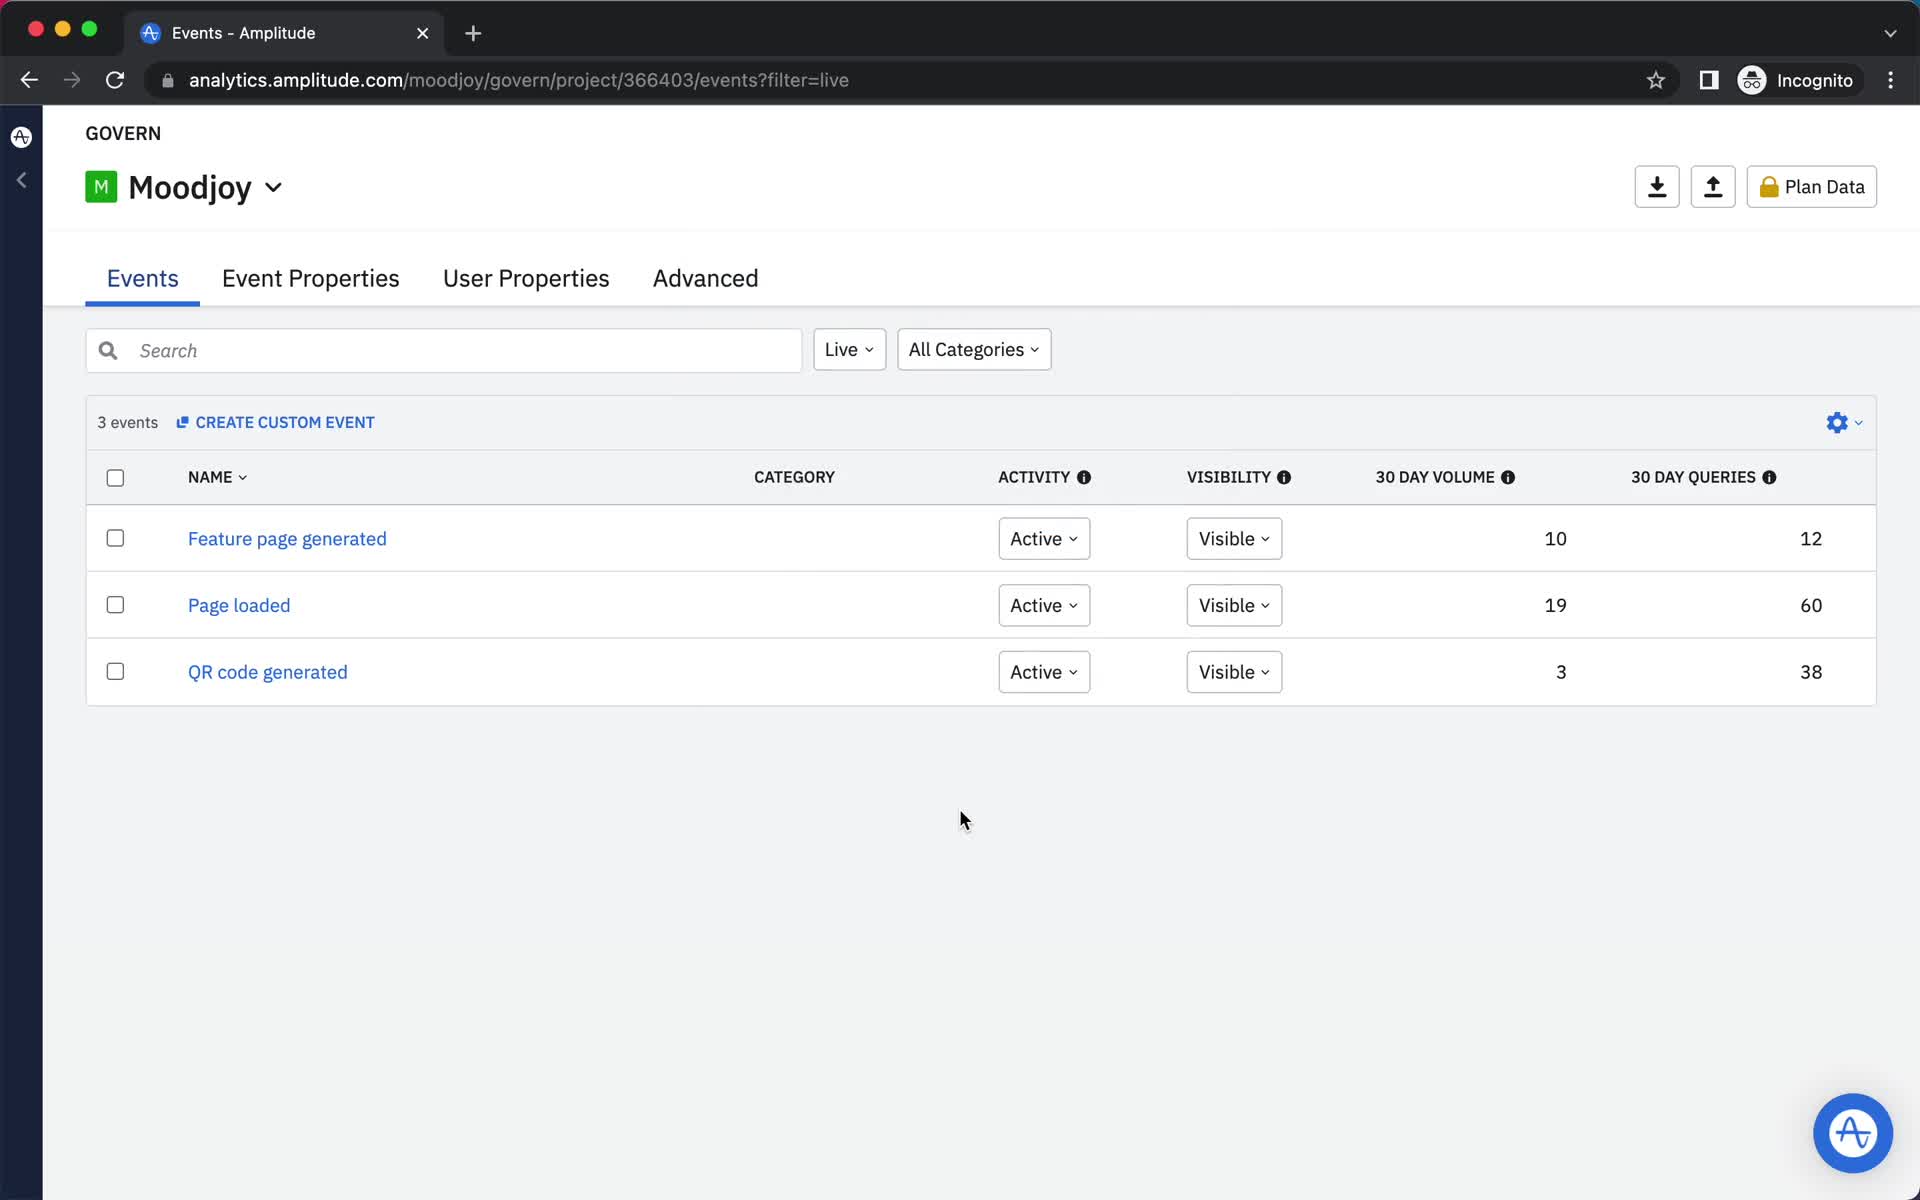Screen dimensions: 1920x1200
Task: Click the GOVERN heading text
Action: click(x=123, y=133)
